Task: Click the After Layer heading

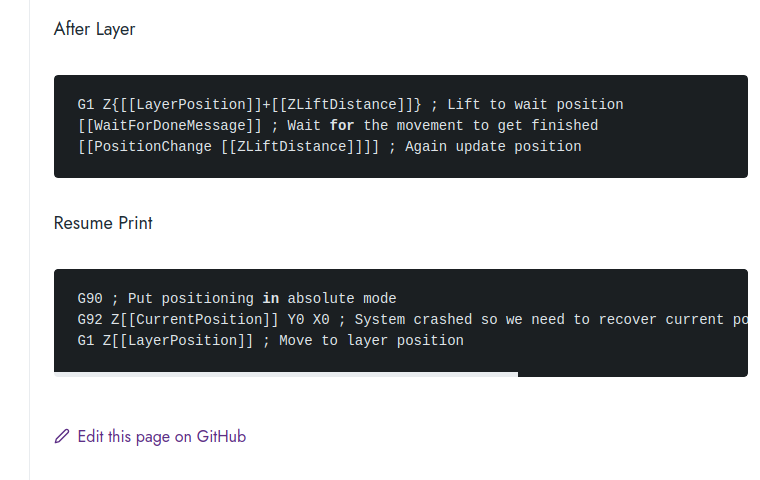Action: [x=94, y=29]
